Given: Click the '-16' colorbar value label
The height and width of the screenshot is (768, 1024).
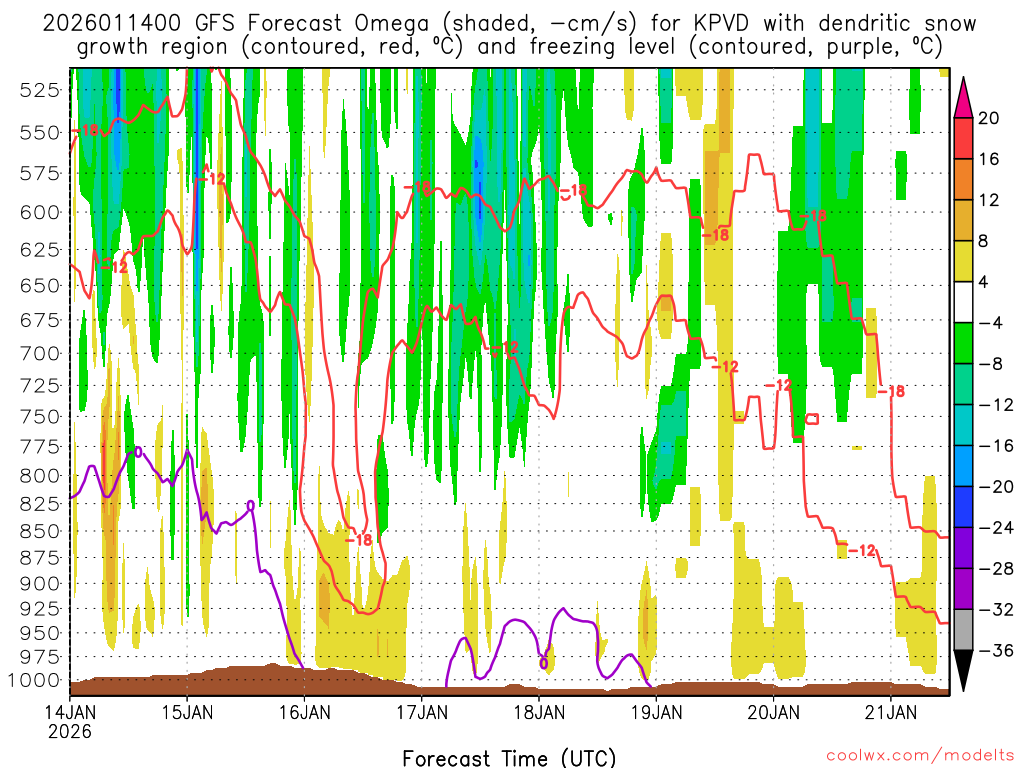Looking at the screenshot, I should 997,445.
